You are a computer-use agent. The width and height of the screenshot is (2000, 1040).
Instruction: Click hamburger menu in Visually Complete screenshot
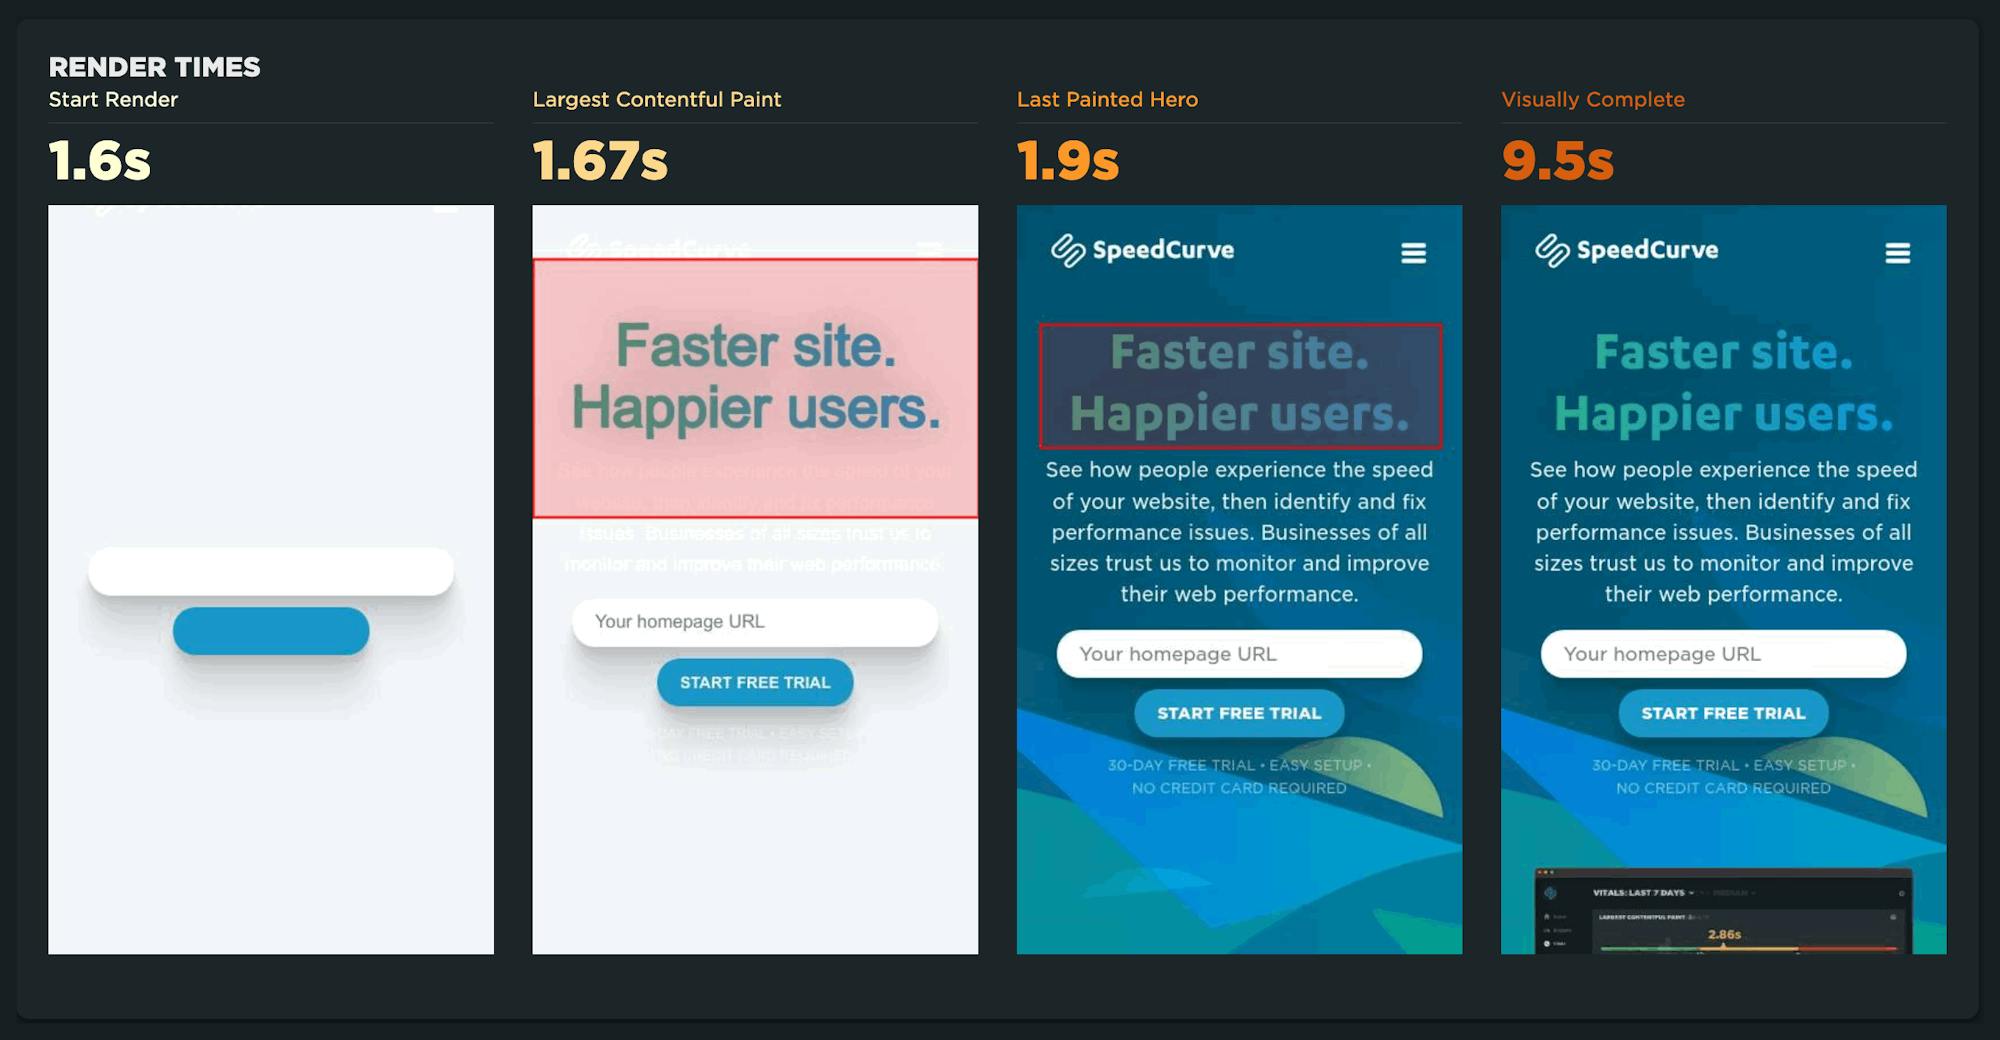click(1897, 253)
